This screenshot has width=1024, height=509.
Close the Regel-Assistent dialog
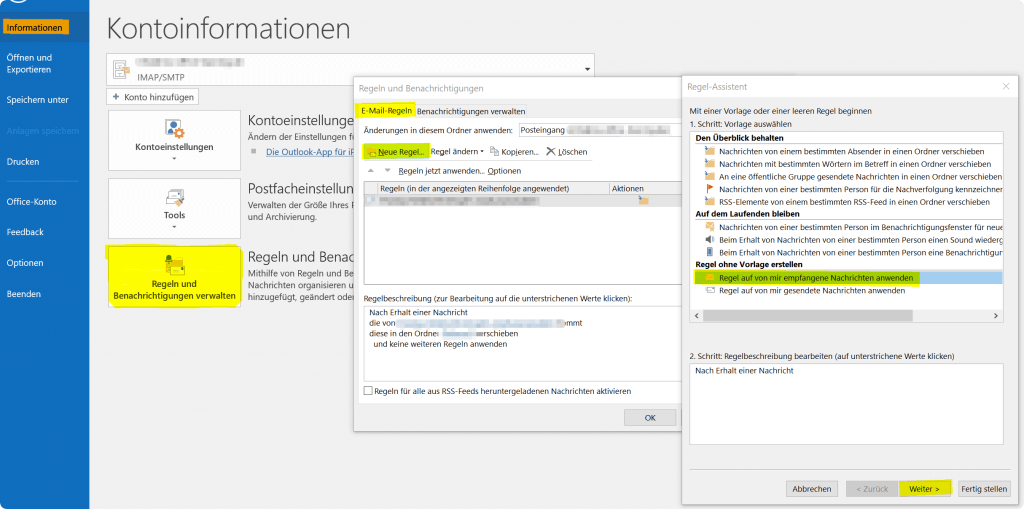coord(1006,86)
